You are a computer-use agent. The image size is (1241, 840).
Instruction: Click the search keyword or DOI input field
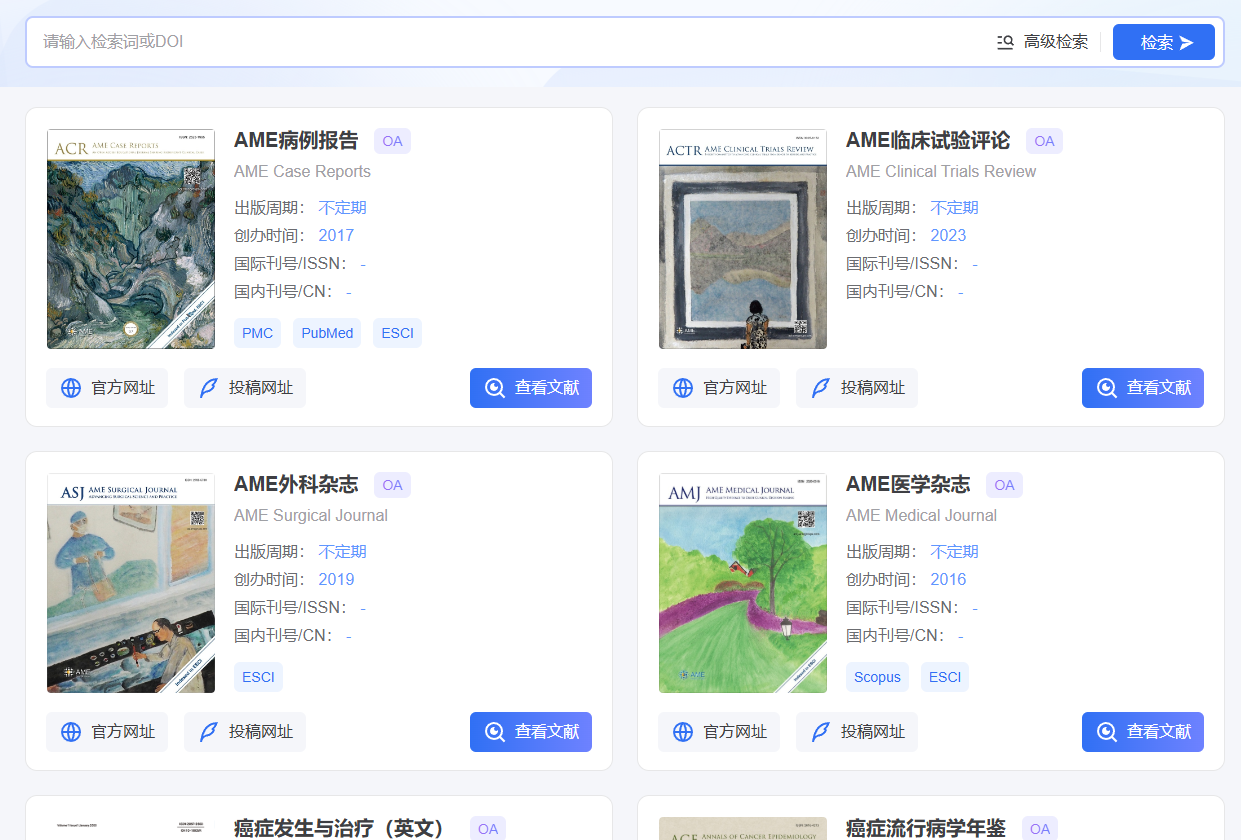point(510,42)
